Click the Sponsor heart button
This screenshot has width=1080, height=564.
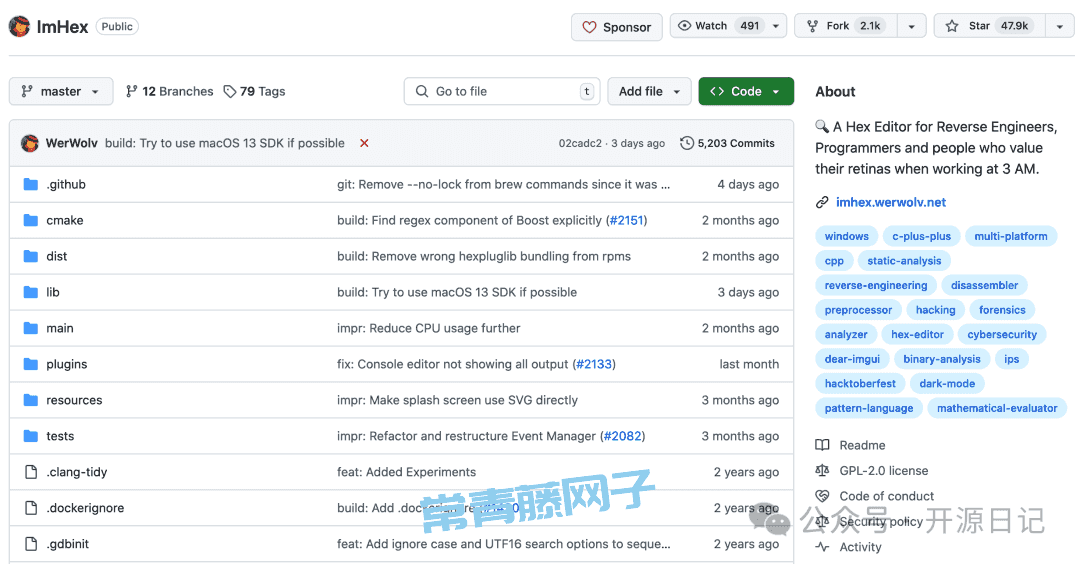pos(616,27)
